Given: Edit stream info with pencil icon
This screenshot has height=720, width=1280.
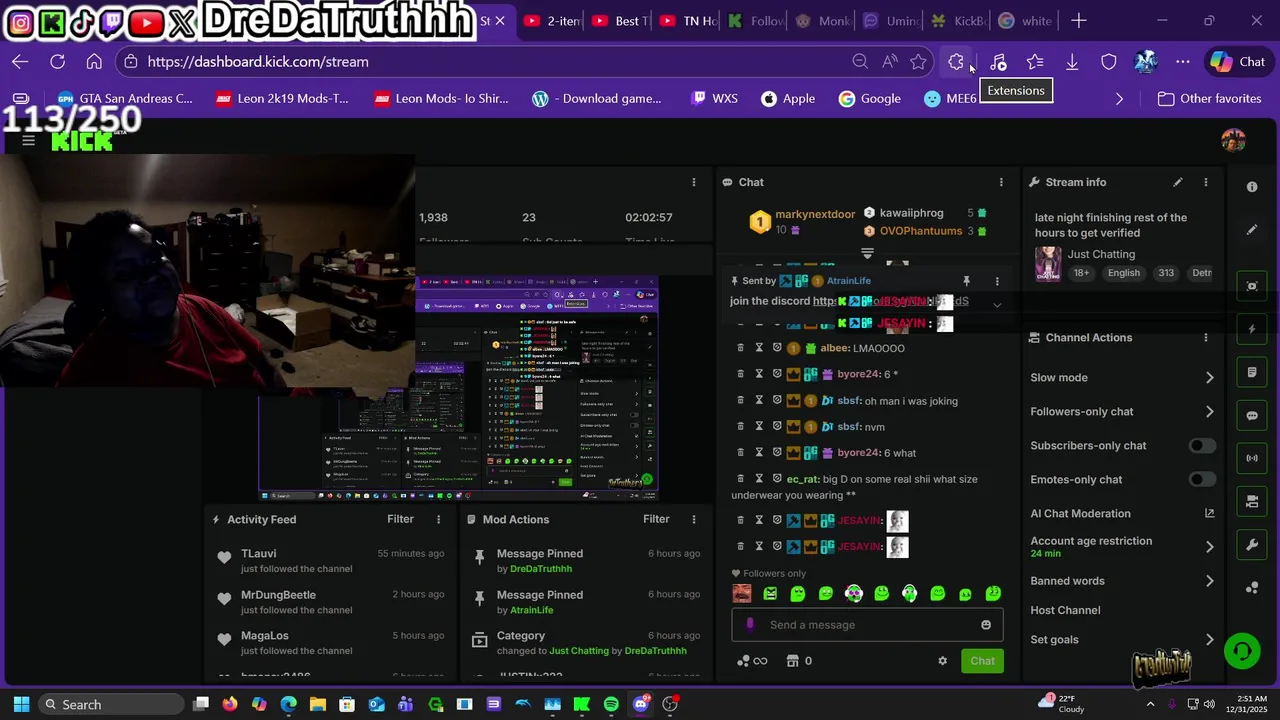Looking at the screenshot, I should (1178, 182).
